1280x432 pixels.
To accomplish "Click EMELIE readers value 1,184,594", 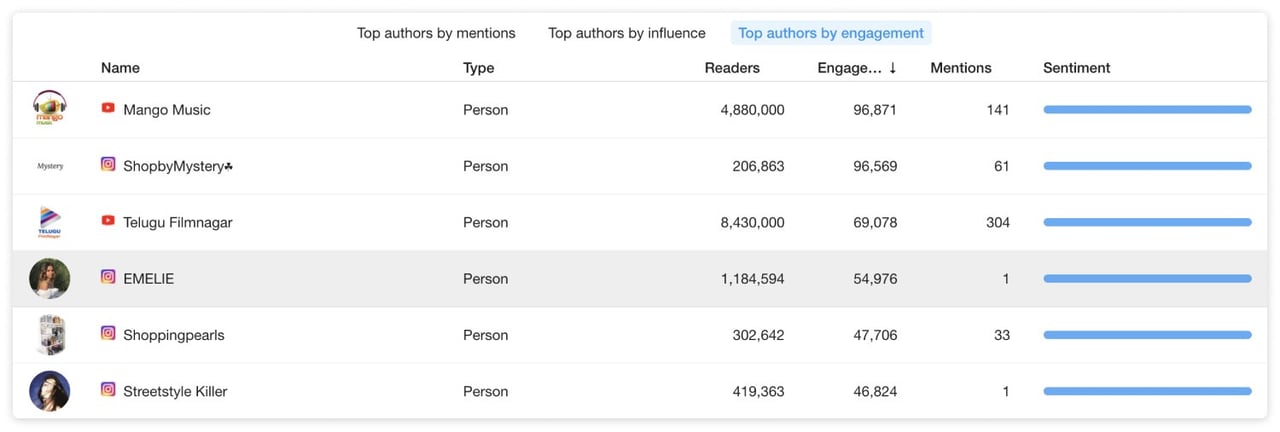I will pyautogui.click(x=752, y=279).
